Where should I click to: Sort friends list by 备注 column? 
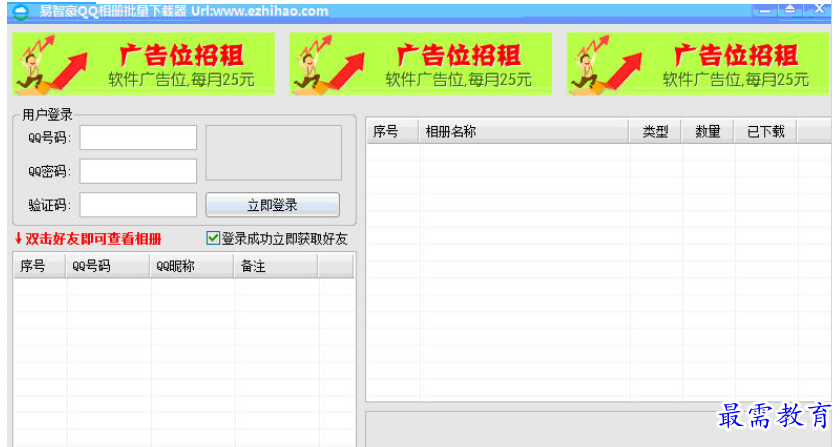pyautogui.click(x=276, y=266)
